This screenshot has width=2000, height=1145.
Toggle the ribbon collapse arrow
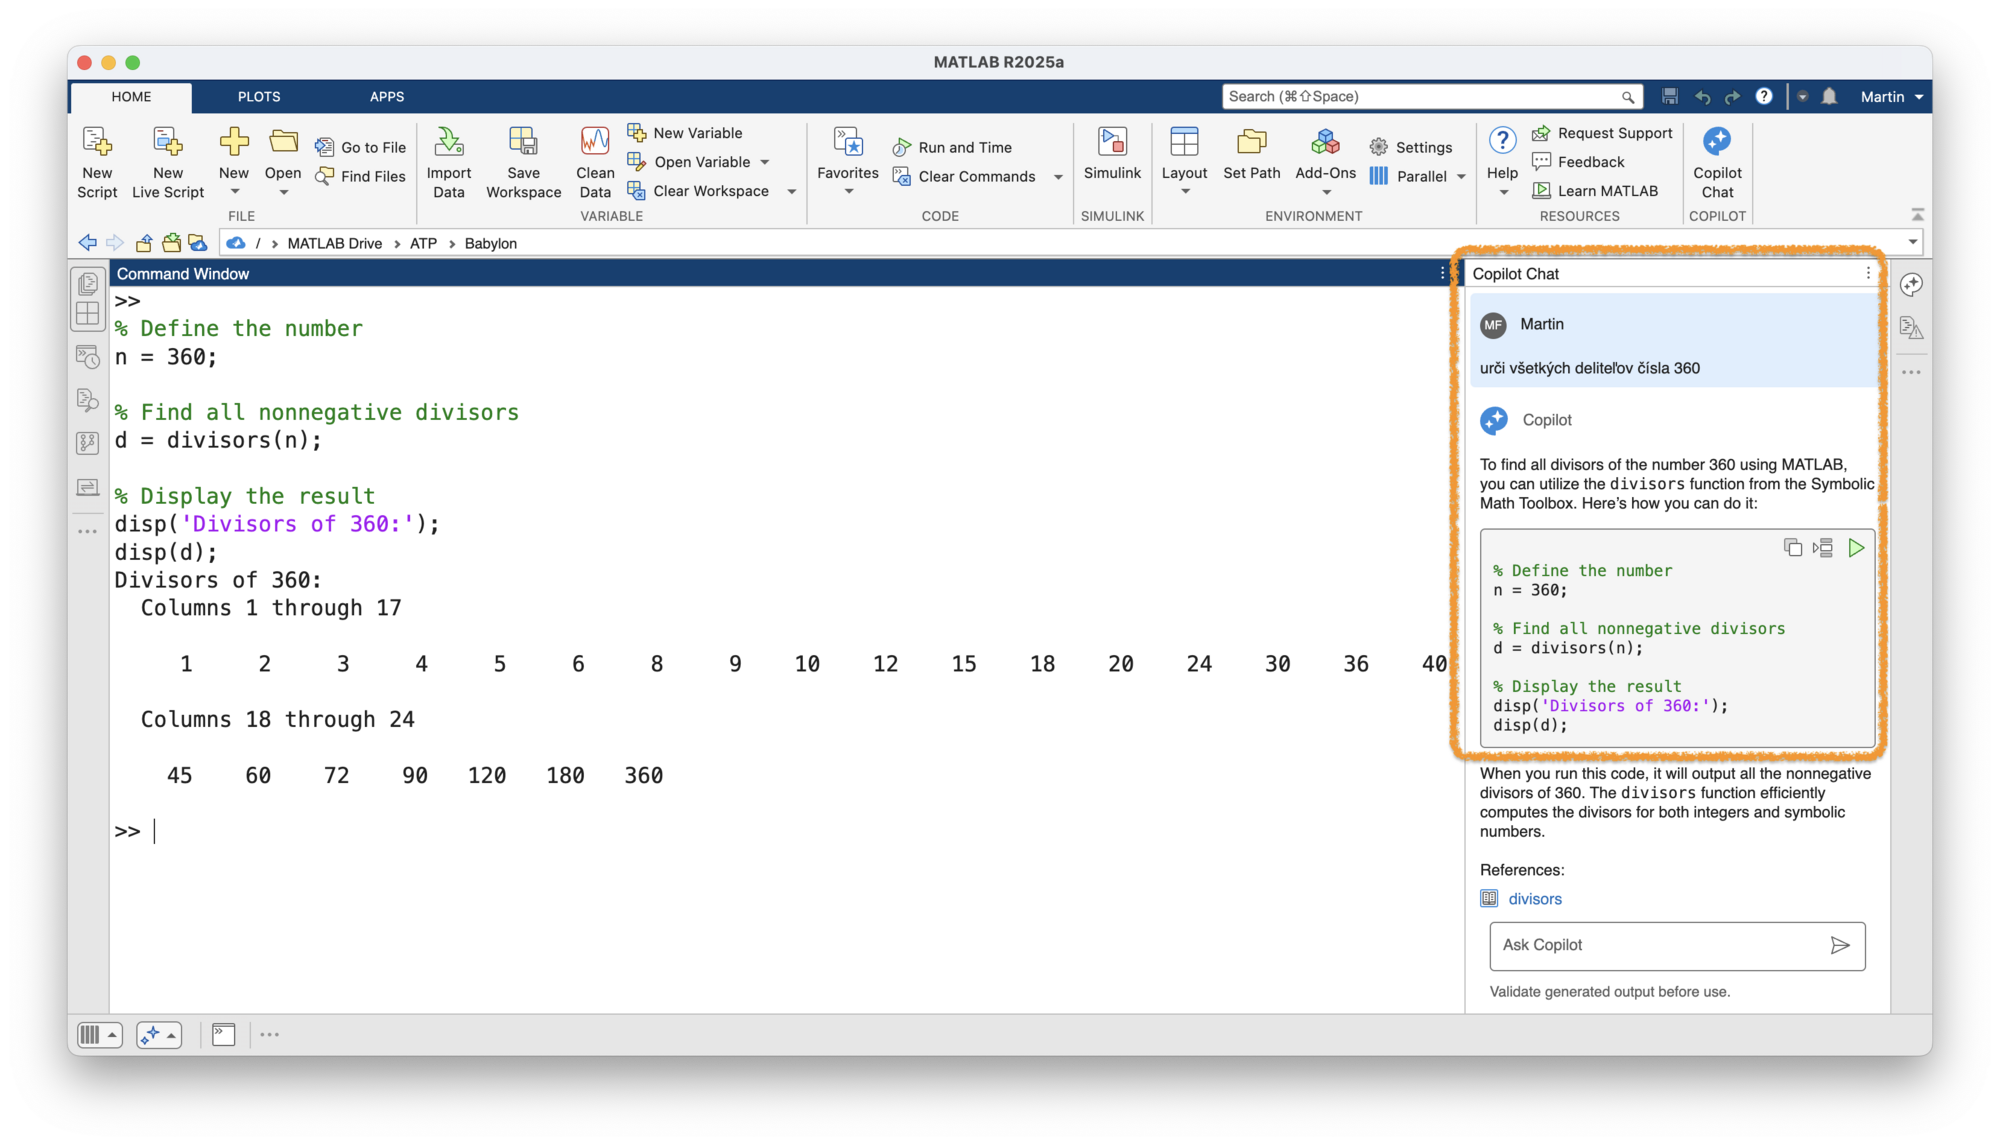(x=1917, y=215)
